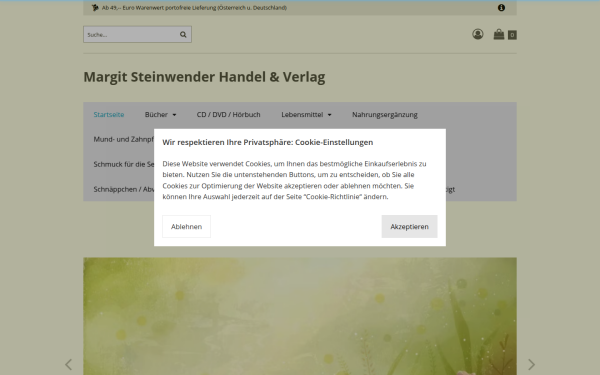Open the user account icon
Viewport: 600px width, 375px height.
478,34
